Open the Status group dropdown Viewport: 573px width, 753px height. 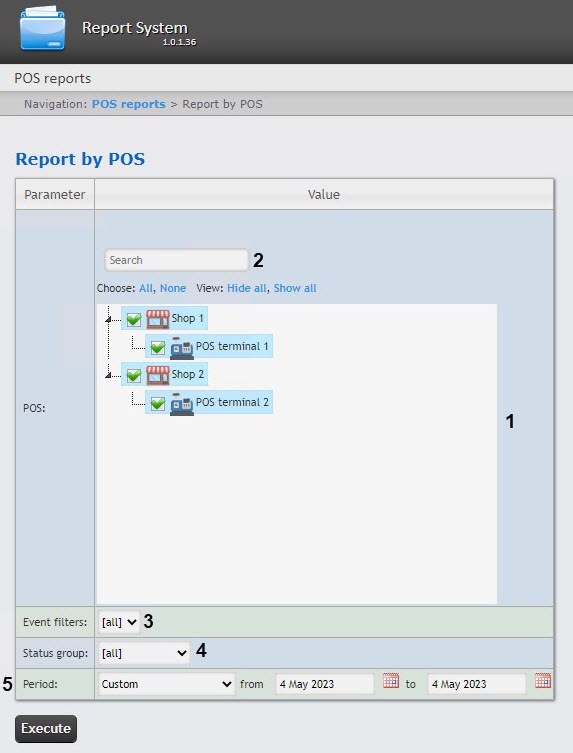[x=144, y=653]
